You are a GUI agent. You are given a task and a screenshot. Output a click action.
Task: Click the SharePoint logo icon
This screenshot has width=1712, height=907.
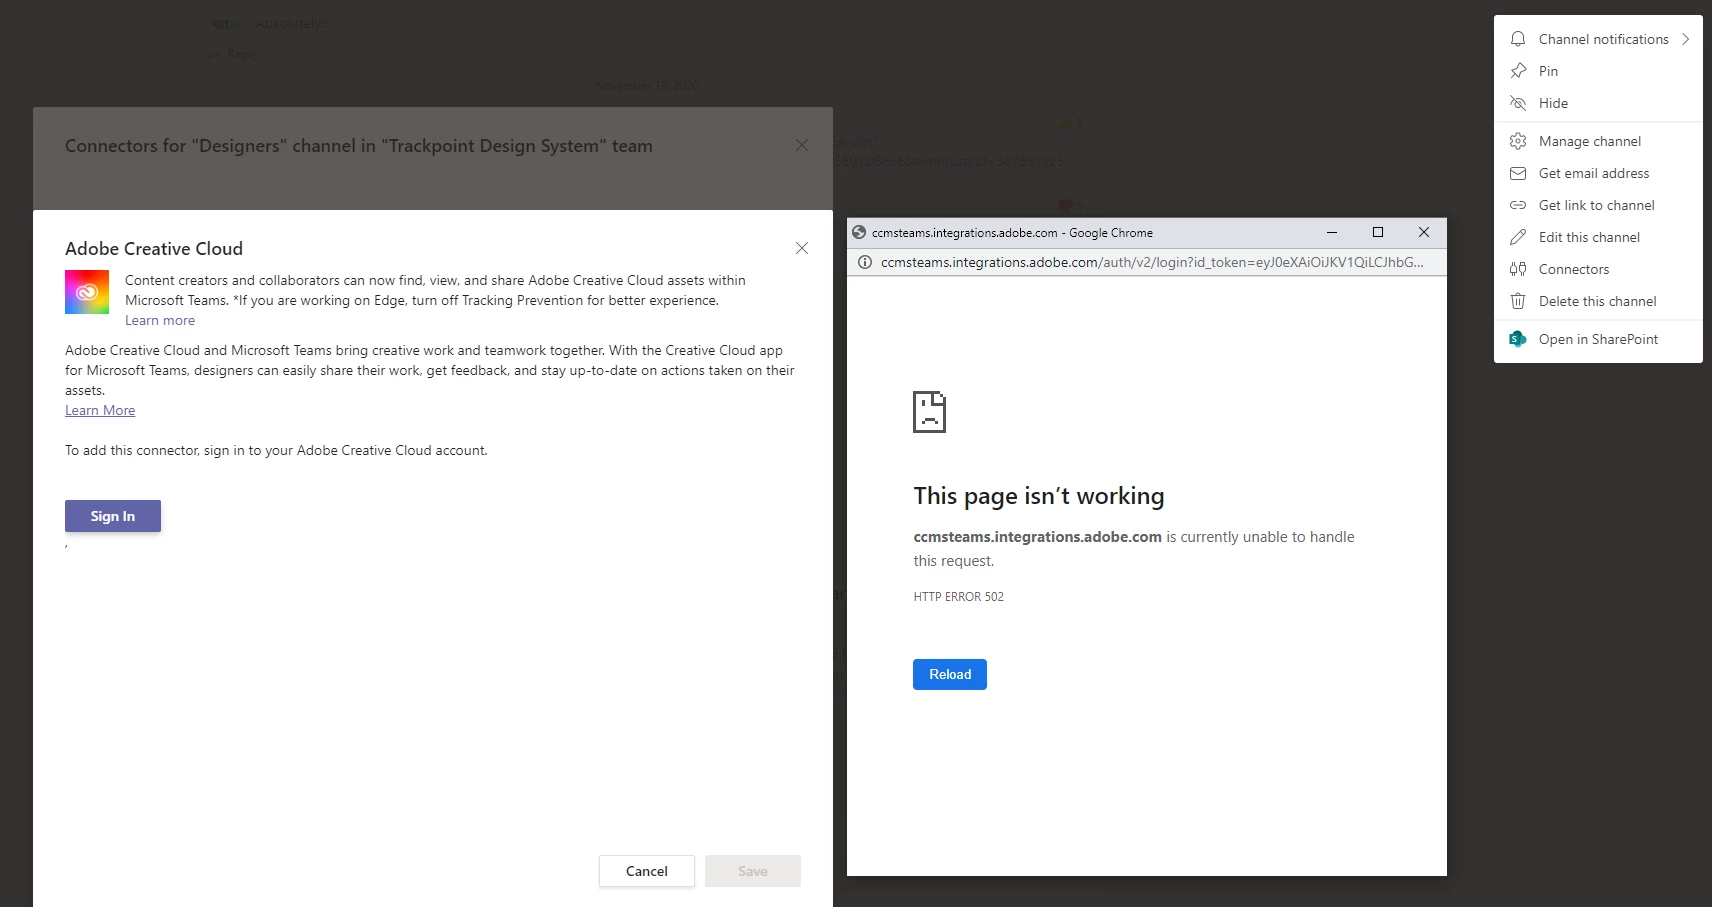[1518, 339]
